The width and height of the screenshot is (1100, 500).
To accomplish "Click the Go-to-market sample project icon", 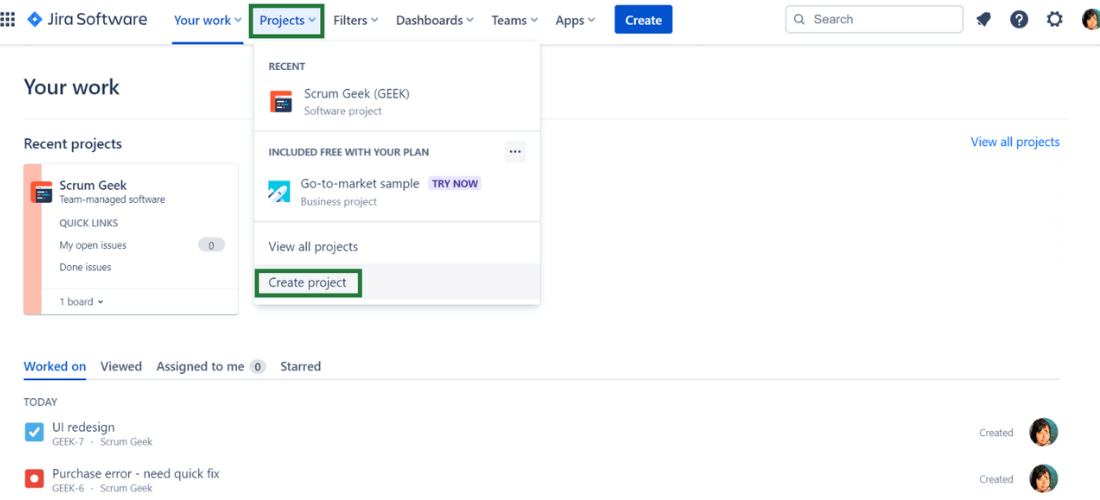I will tap(279, 191).
